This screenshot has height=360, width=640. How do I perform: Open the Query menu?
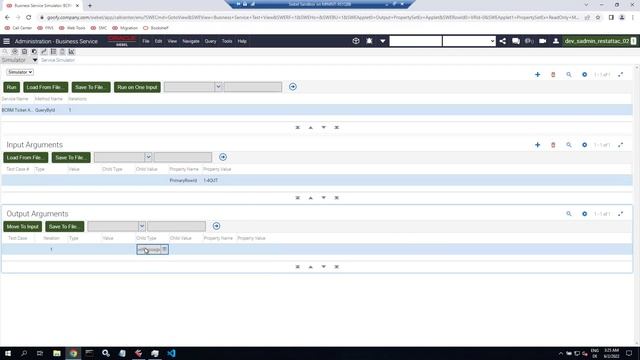tap(210, 41)
